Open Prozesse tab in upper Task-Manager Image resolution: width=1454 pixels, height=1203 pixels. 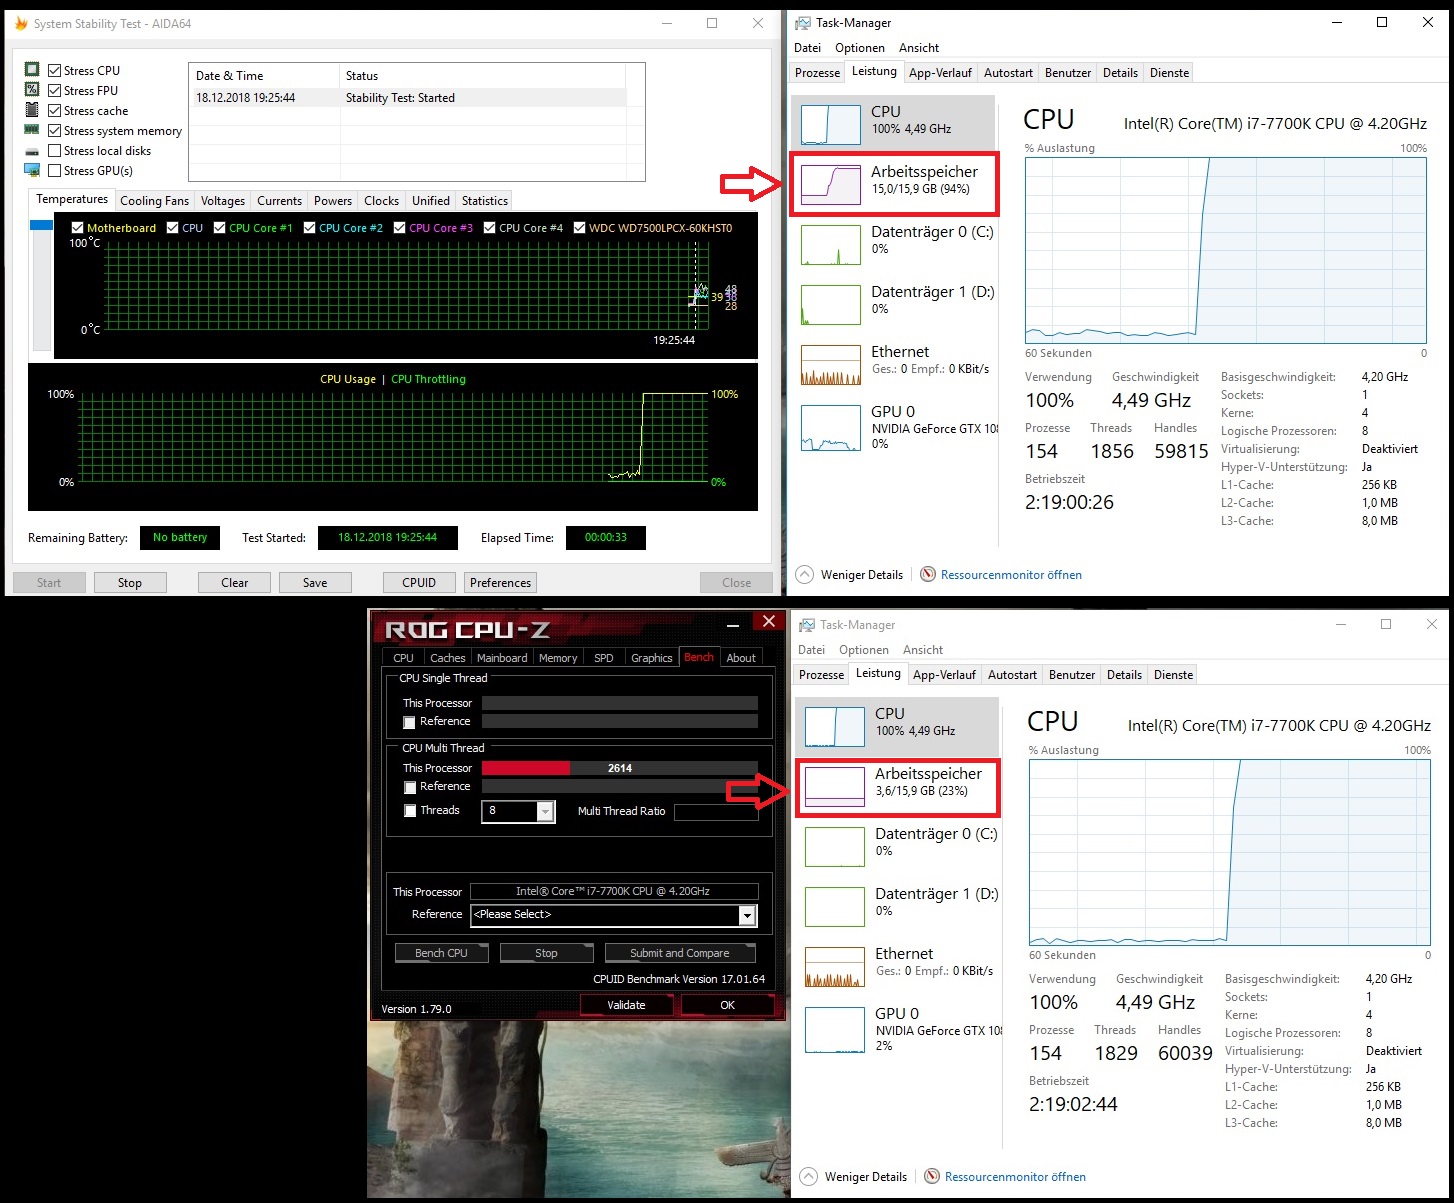817,72
